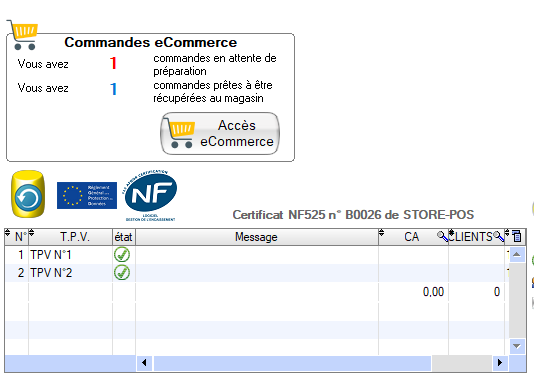Click the état column header

[124, 237]
